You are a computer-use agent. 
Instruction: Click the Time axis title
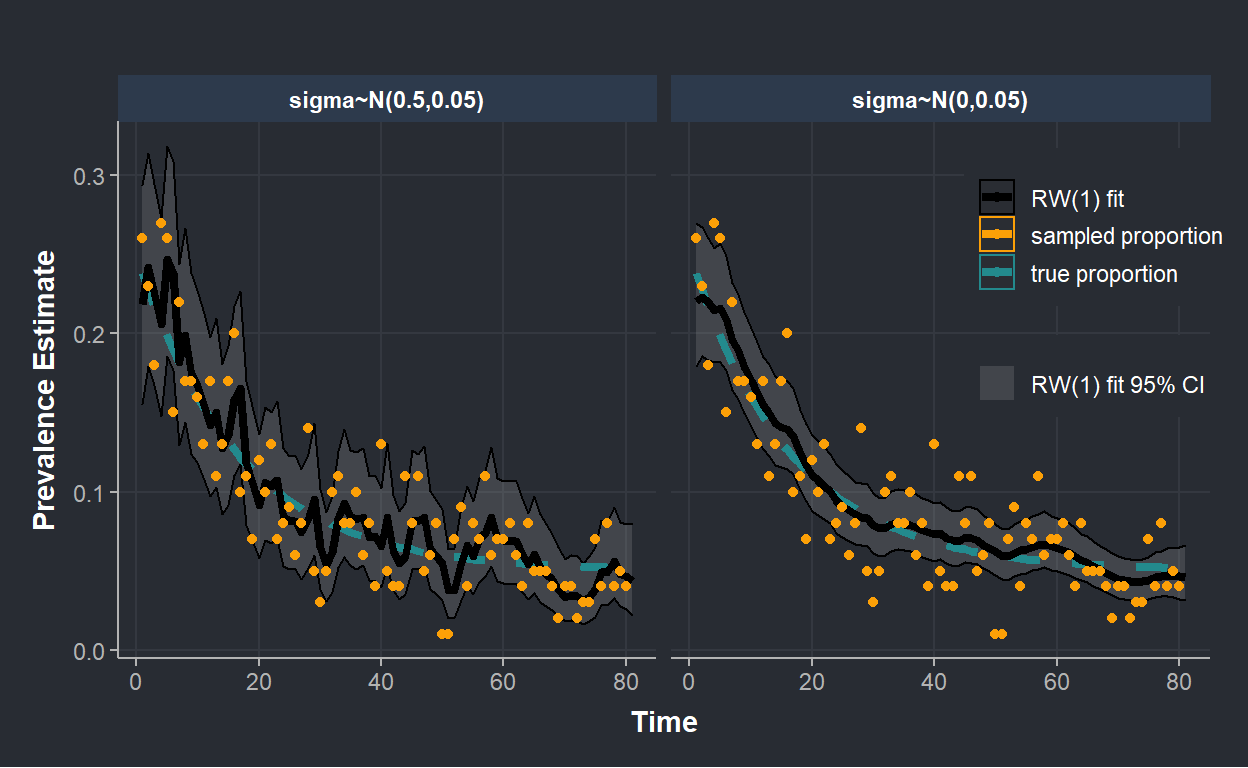pos(664,722)
